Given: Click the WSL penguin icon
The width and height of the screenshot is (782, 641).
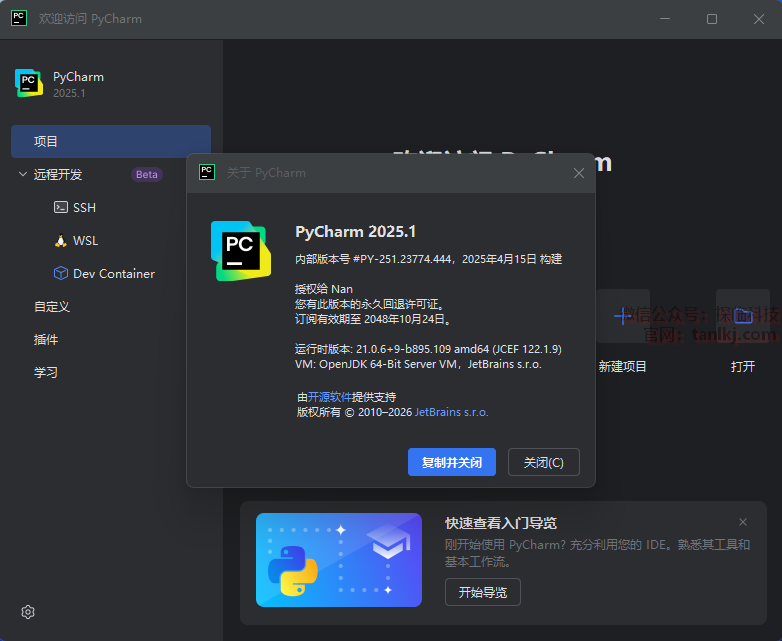Looking at the screenshot, I should (x=60, y=241).
